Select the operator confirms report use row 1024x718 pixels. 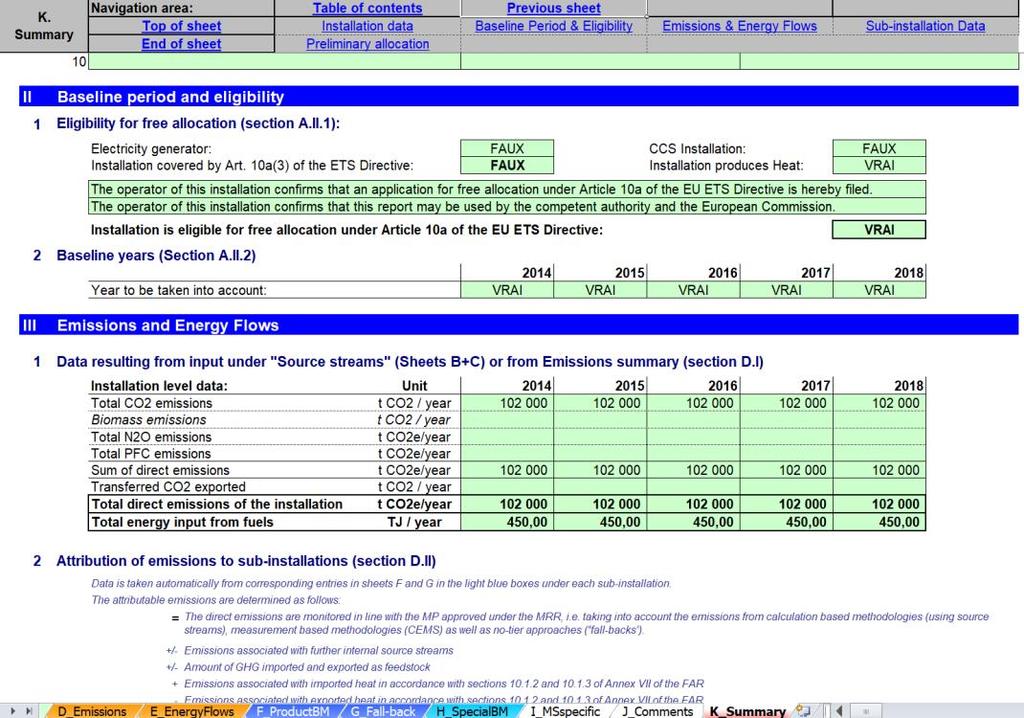click(x=507, y=206)
